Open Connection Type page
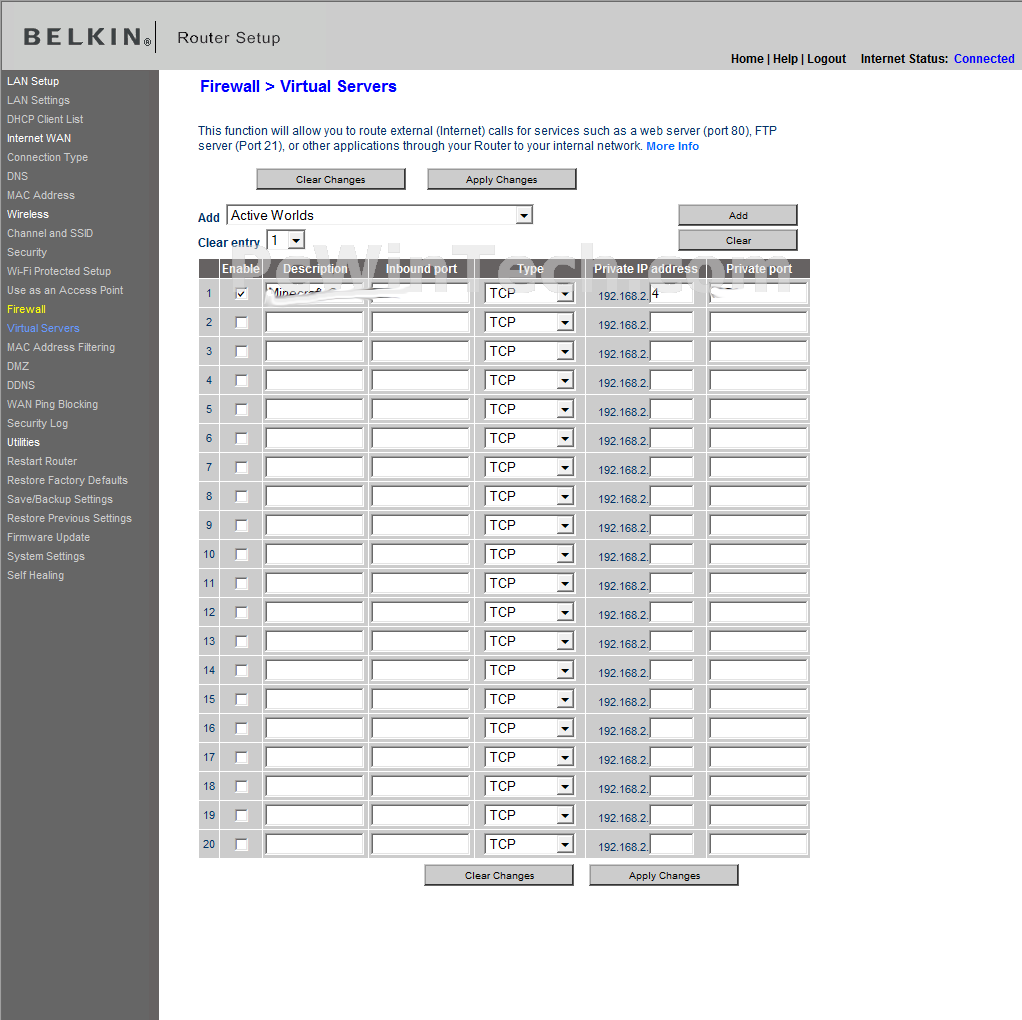This screenshot has width=1022, height=1020. [48, 157]
